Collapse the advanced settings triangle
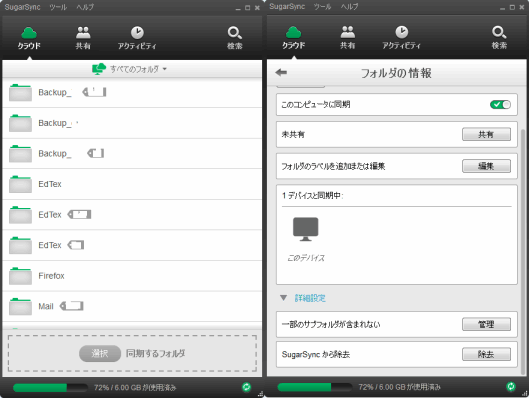The image size is (529, 398). point(283,298)
